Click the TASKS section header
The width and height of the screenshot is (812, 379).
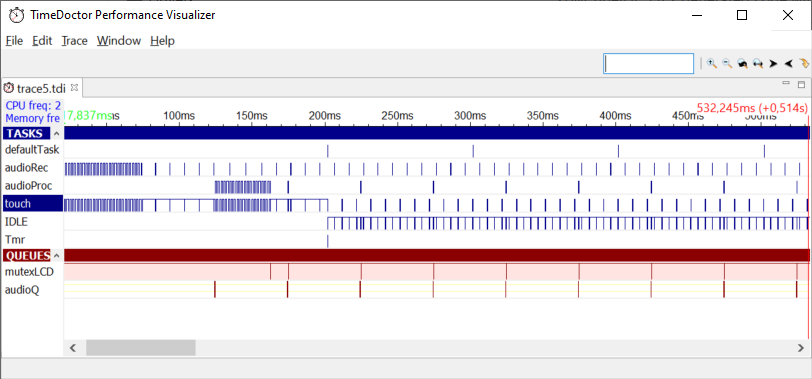25,134
